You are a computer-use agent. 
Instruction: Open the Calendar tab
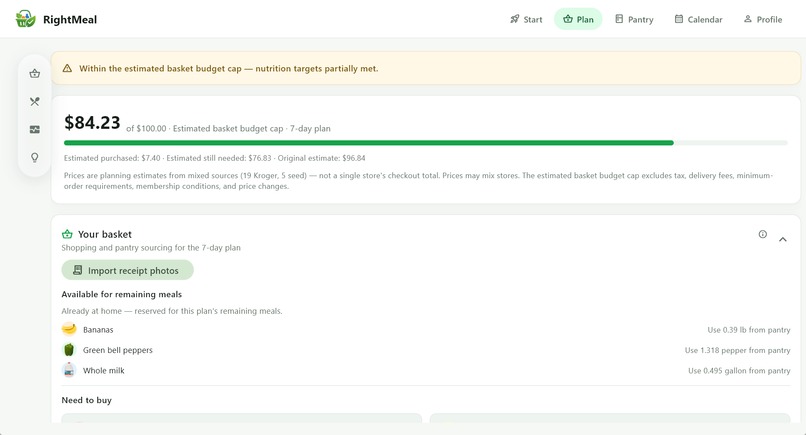point(698,20)
